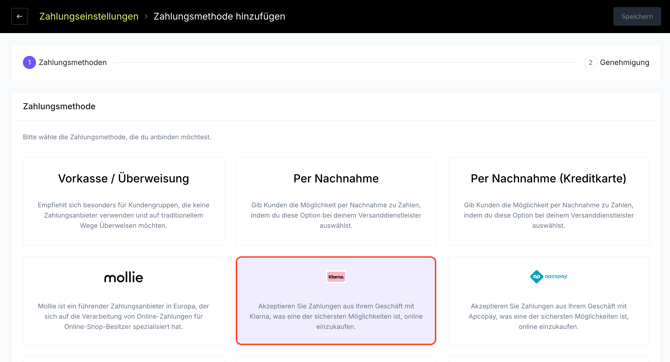
Task: Click the Speichern button
Action: pos(637,17)
